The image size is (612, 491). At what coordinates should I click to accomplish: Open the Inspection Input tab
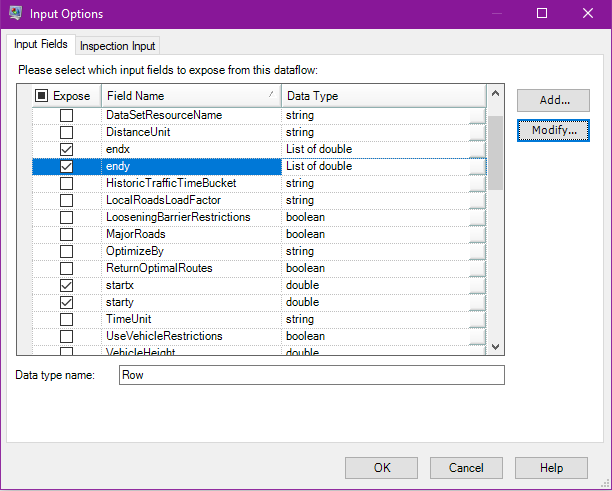pyautogui.click(x=117, y=46)
